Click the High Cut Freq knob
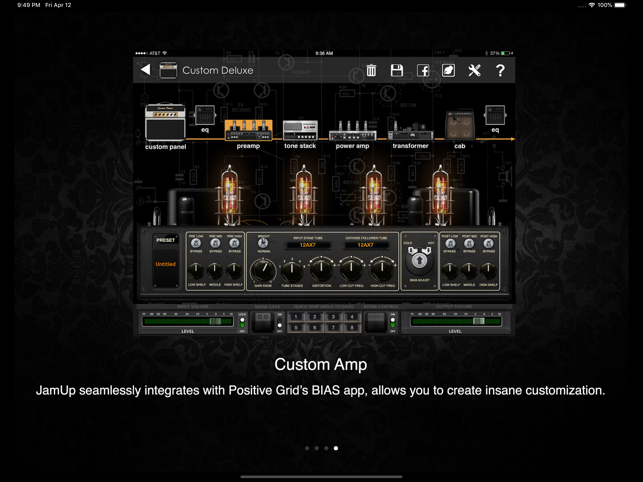Image resolution: width=643 pixels, height=482 pixels. [382, 270]
